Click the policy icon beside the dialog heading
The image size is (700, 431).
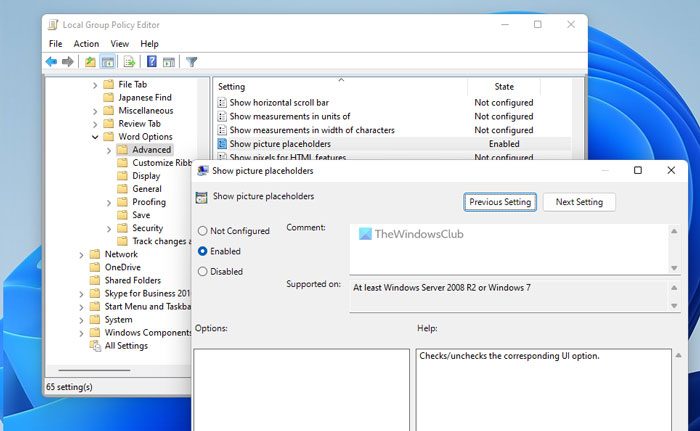click(202, 197)
